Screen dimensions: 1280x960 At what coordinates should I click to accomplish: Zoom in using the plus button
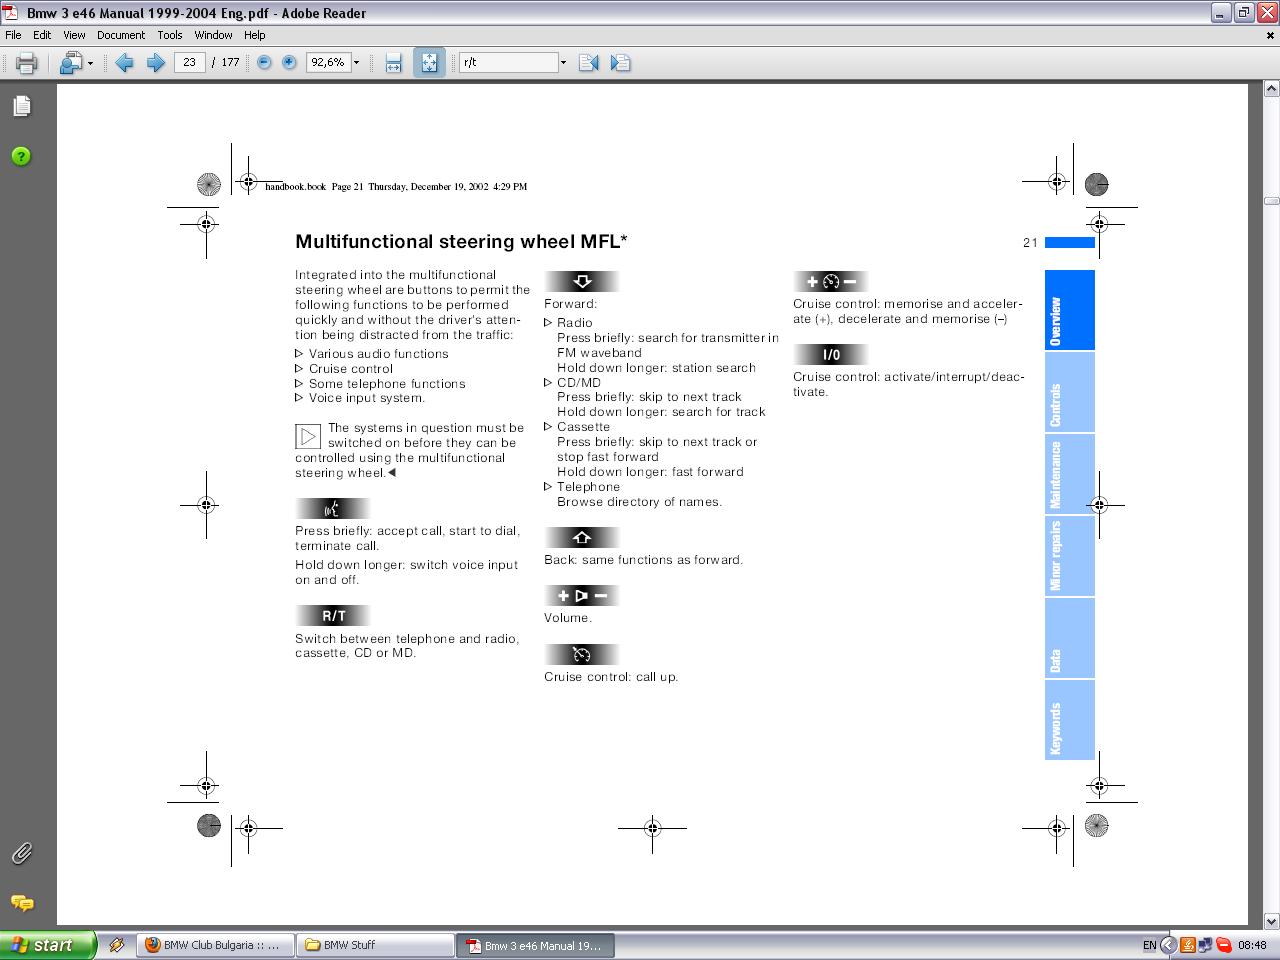coord(289,62)
